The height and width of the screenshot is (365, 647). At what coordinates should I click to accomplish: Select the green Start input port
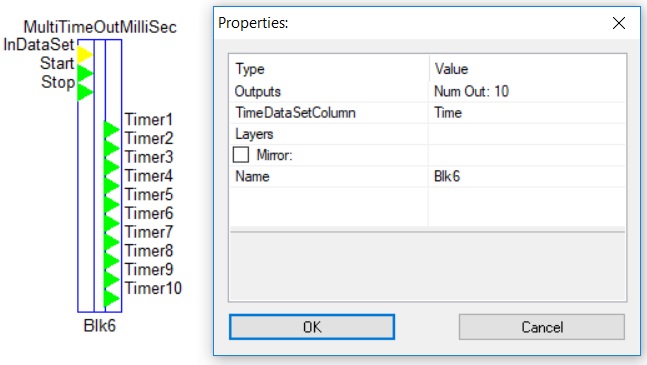pos(85,73)
